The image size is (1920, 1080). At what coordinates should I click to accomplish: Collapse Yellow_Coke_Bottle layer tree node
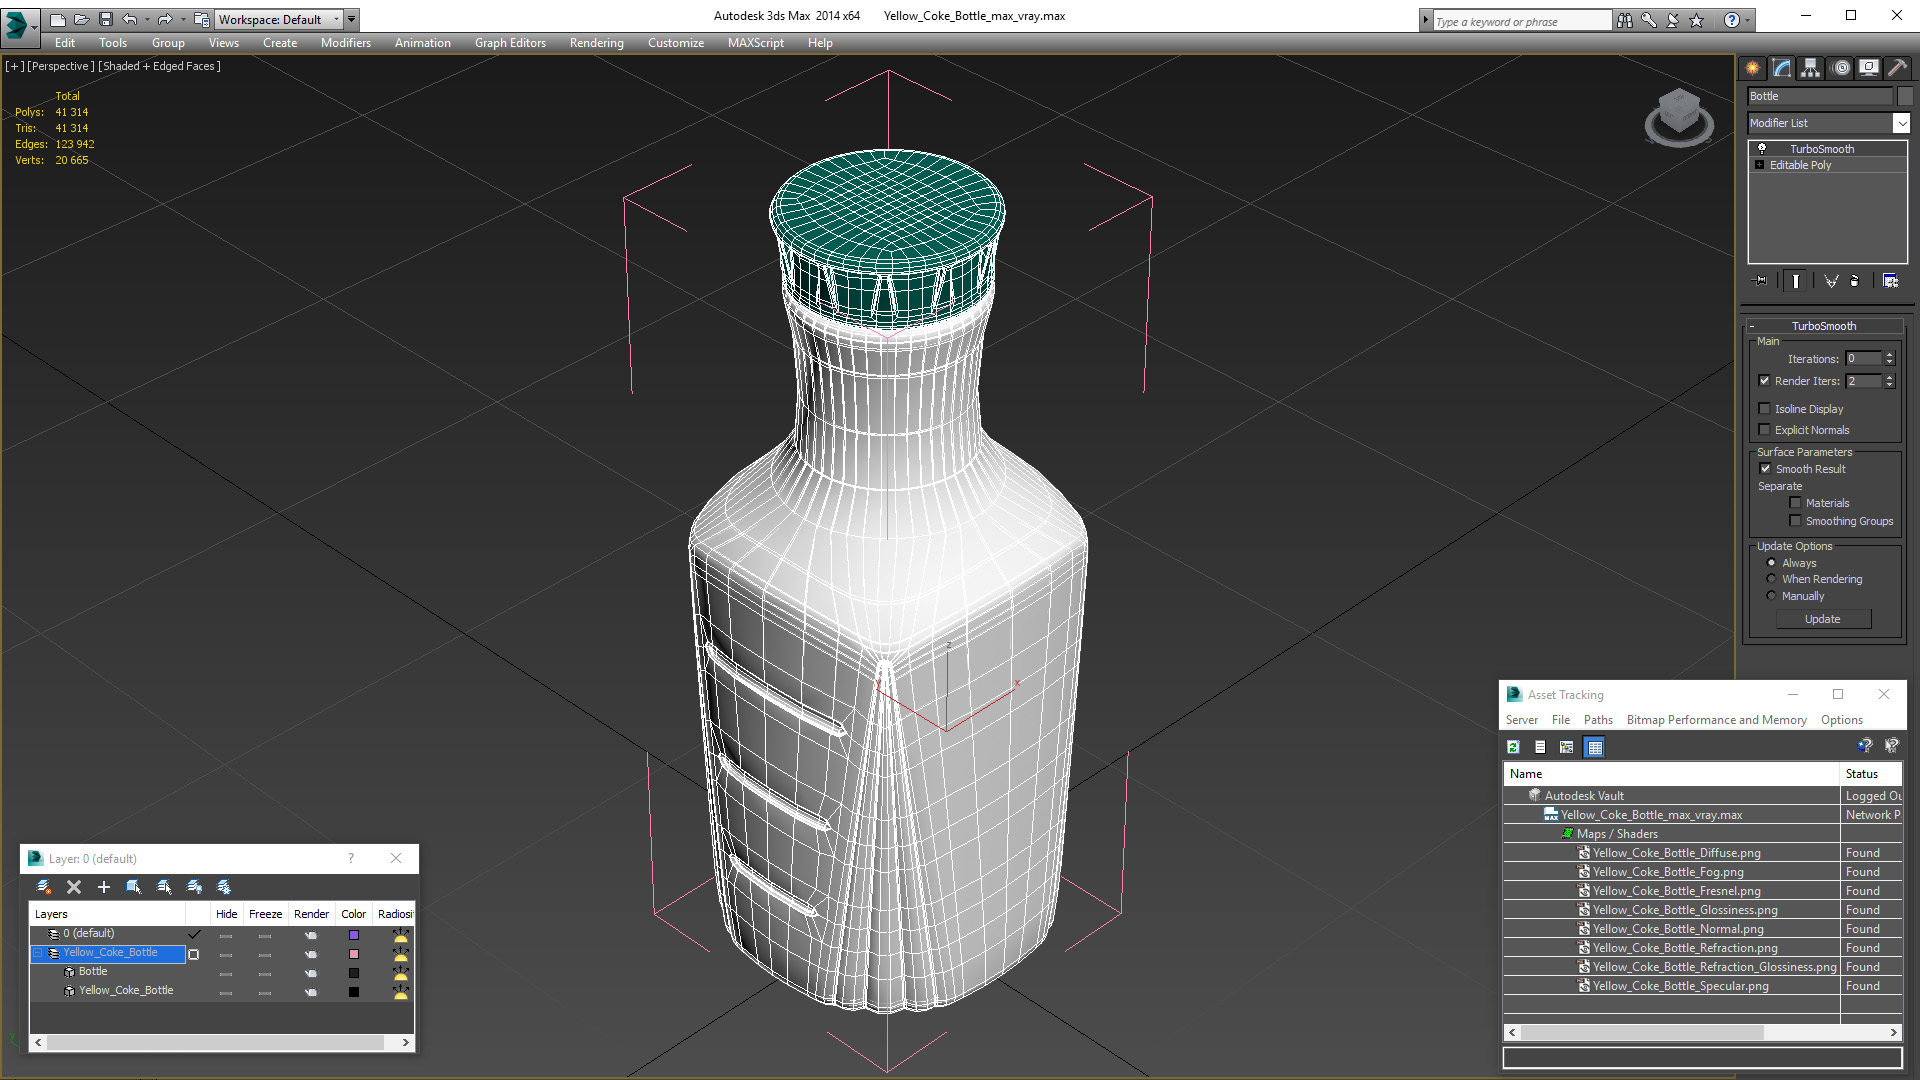pyautogui.click(x=39, y=953)
